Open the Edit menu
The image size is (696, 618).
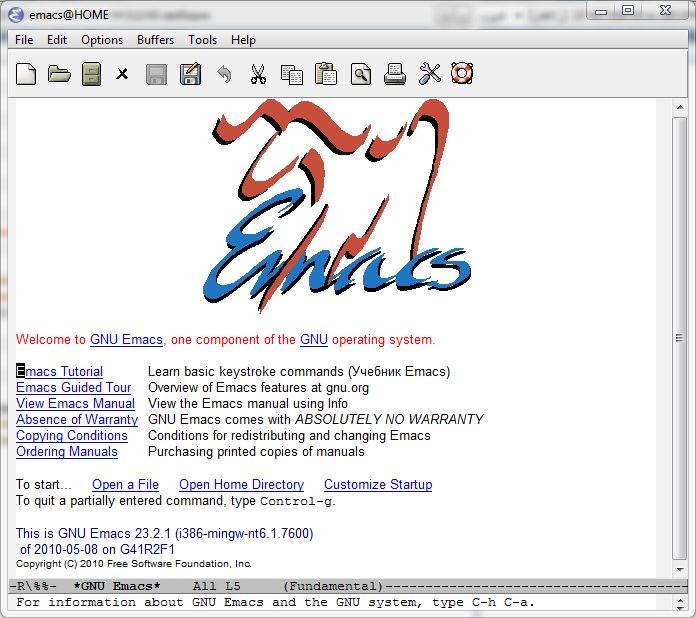click(x=57, y=40)
